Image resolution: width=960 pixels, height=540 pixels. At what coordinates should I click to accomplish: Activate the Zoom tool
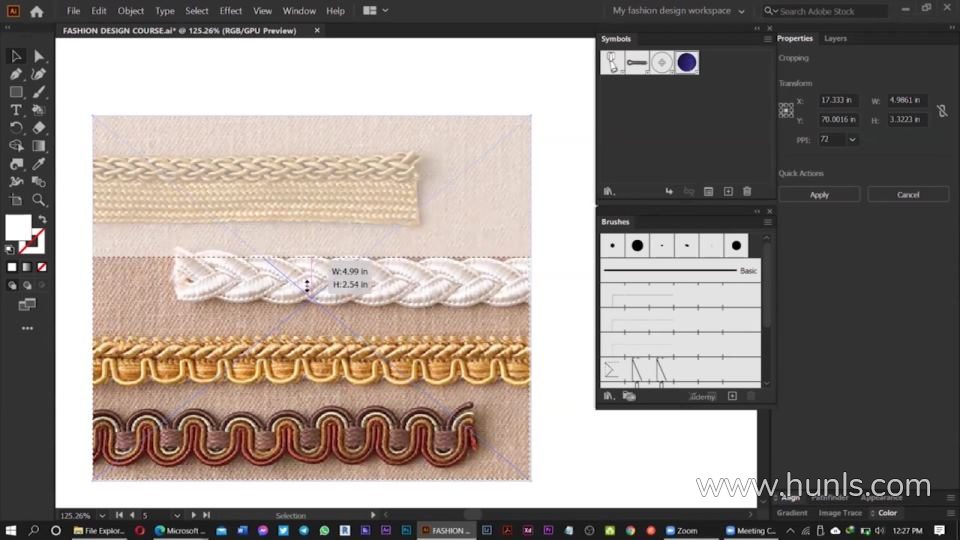(x=39, y=200)
